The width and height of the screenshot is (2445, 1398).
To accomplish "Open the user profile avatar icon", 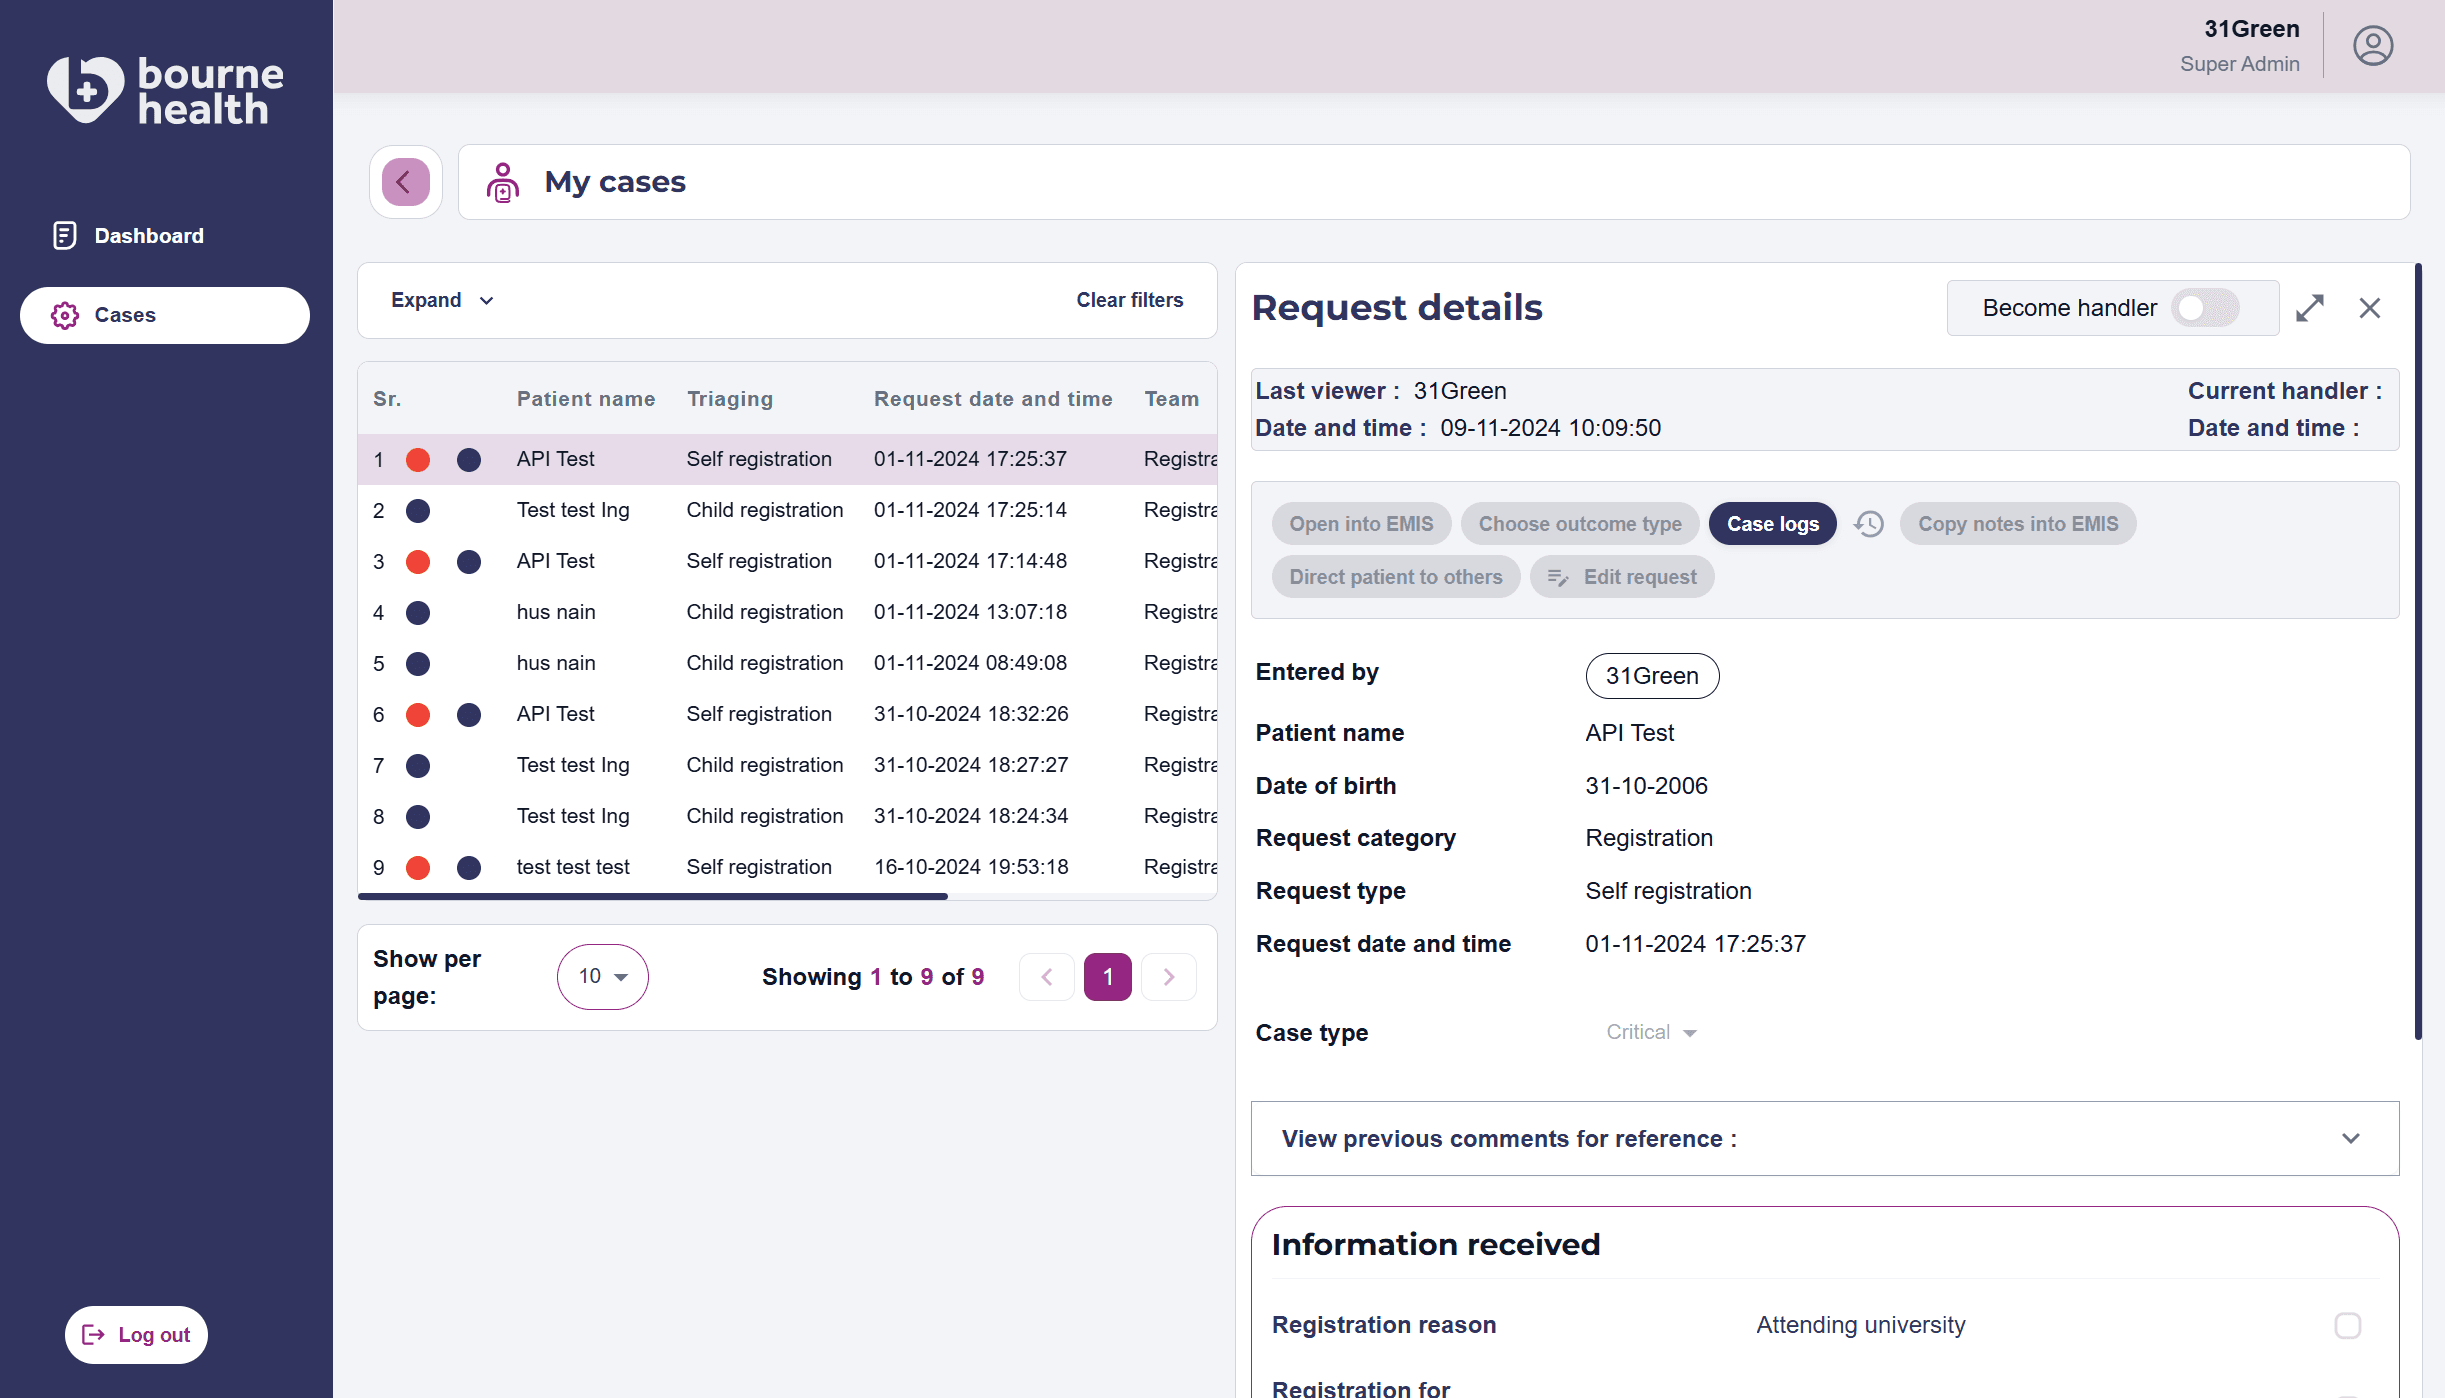I will [2372, 46].
